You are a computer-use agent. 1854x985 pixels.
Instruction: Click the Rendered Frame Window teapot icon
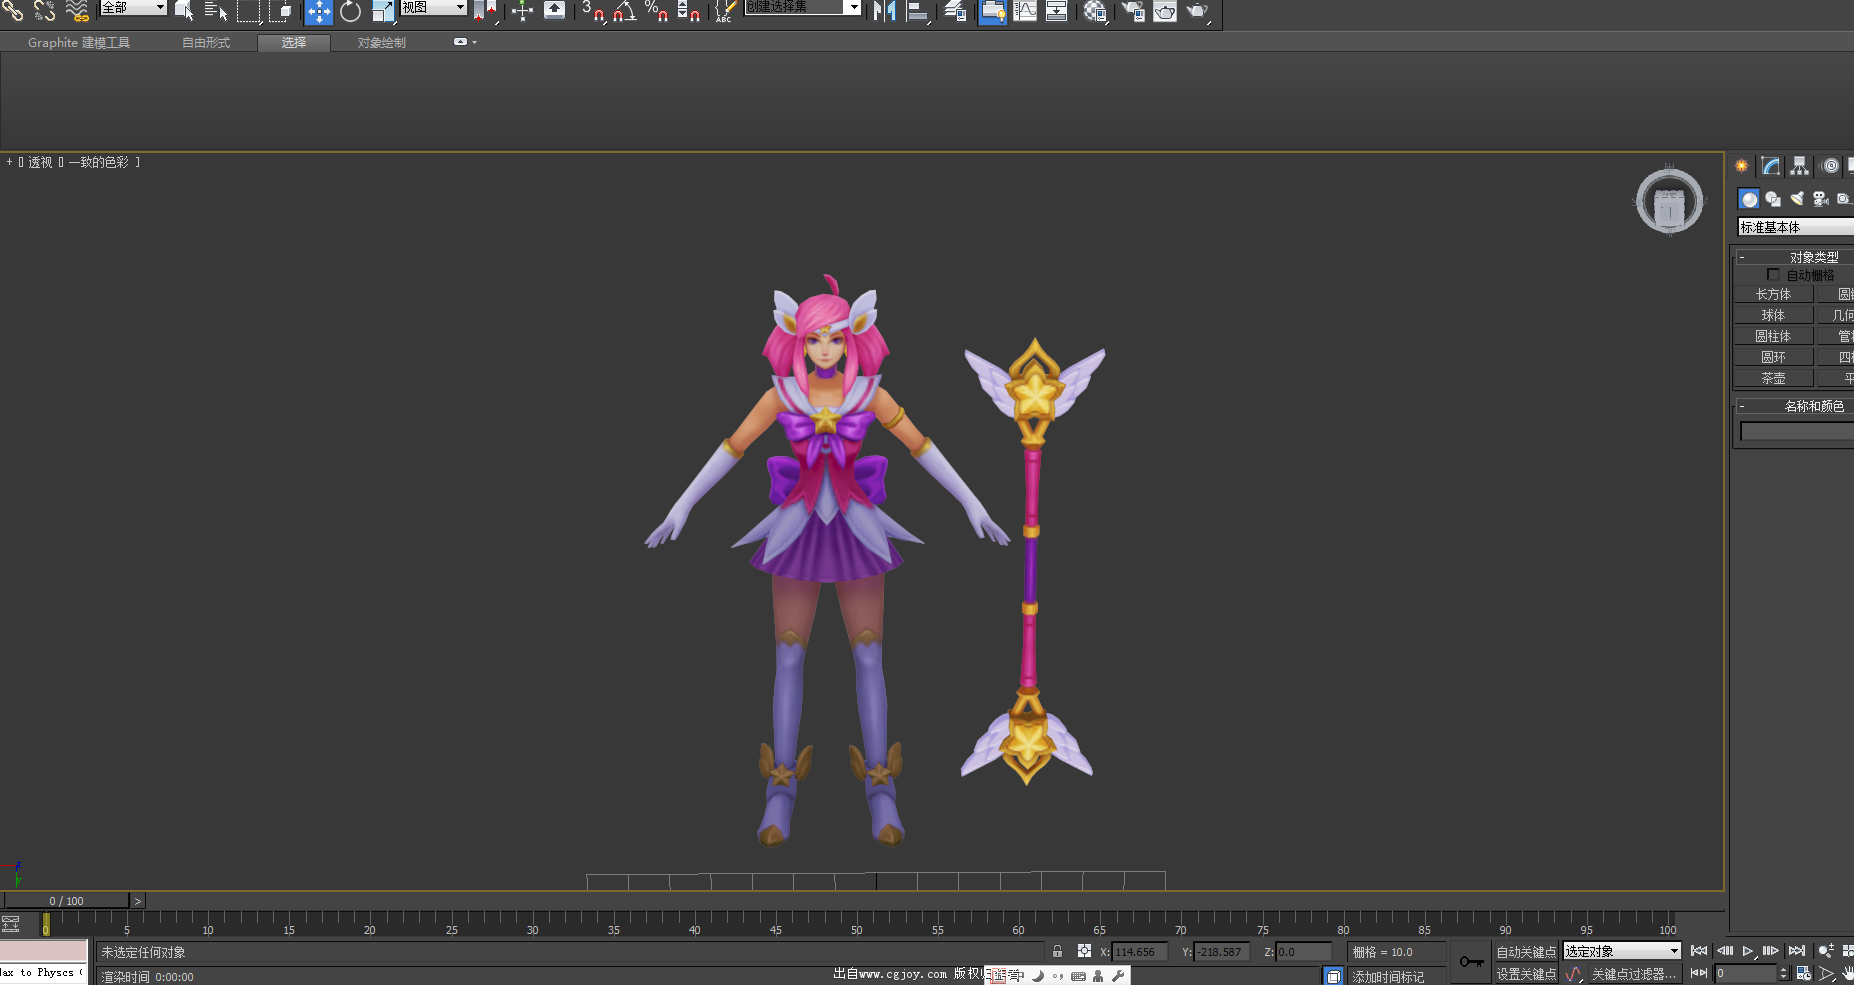click(1165, 11)
